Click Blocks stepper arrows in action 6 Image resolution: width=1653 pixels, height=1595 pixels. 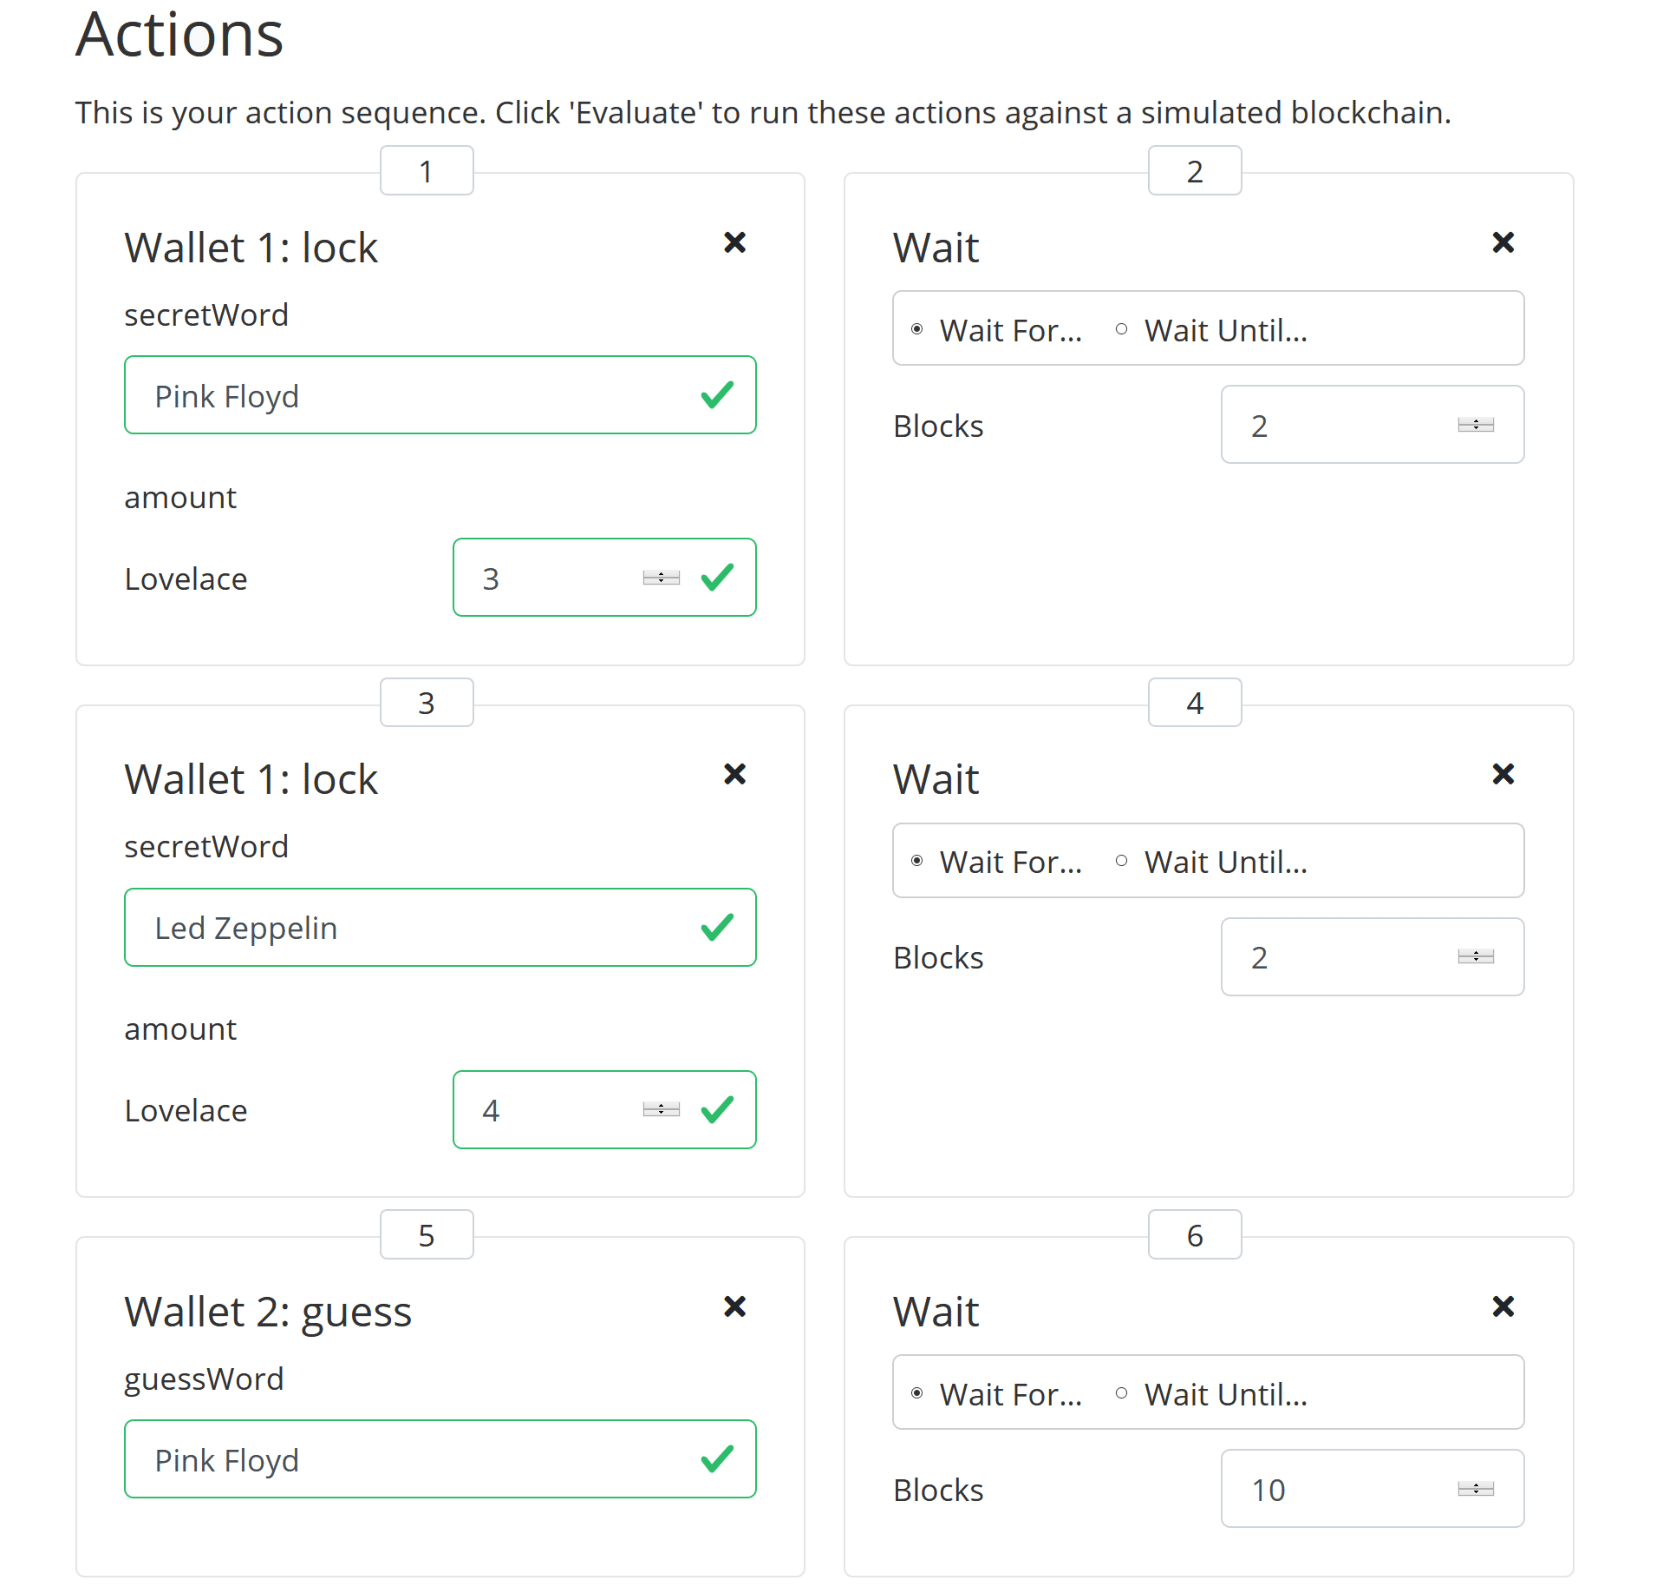coord(1475,1489)
